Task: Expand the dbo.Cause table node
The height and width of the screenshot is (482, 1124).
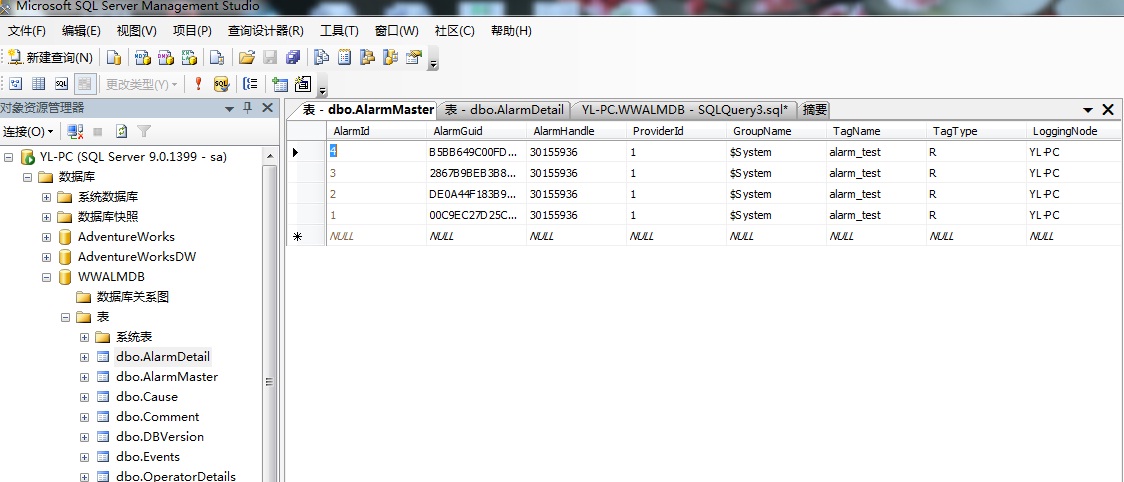Action: [85, 397]
